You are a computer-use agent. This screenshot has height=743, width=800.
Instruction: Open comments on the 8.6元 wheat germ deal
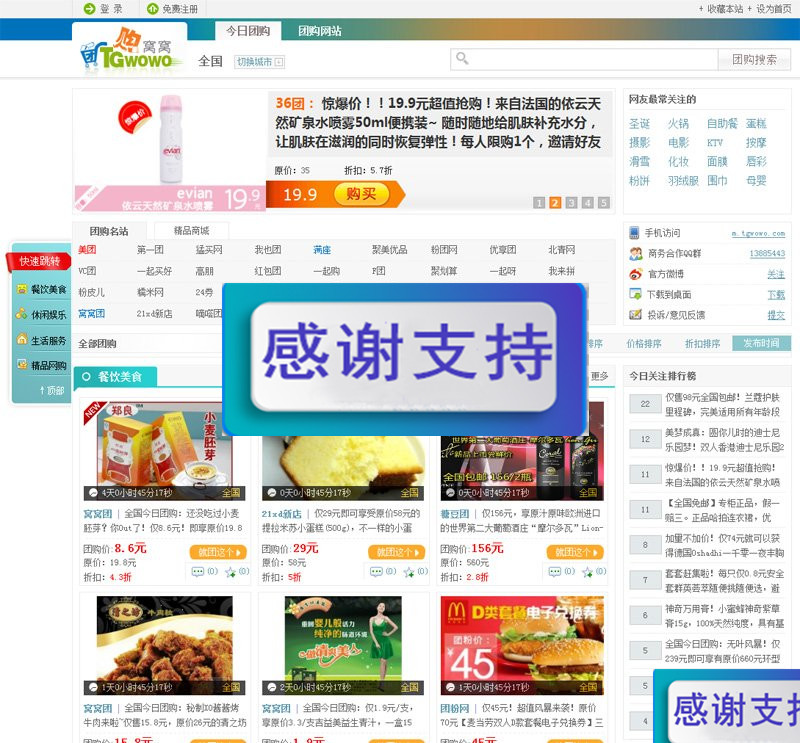tap(197, 572)
